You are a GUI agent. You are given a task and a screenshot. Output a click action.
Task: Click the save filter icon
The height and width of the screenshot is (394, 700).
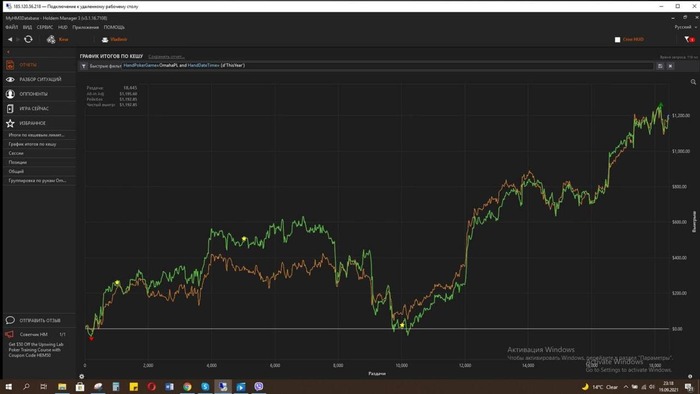click(x=660, y=66)
